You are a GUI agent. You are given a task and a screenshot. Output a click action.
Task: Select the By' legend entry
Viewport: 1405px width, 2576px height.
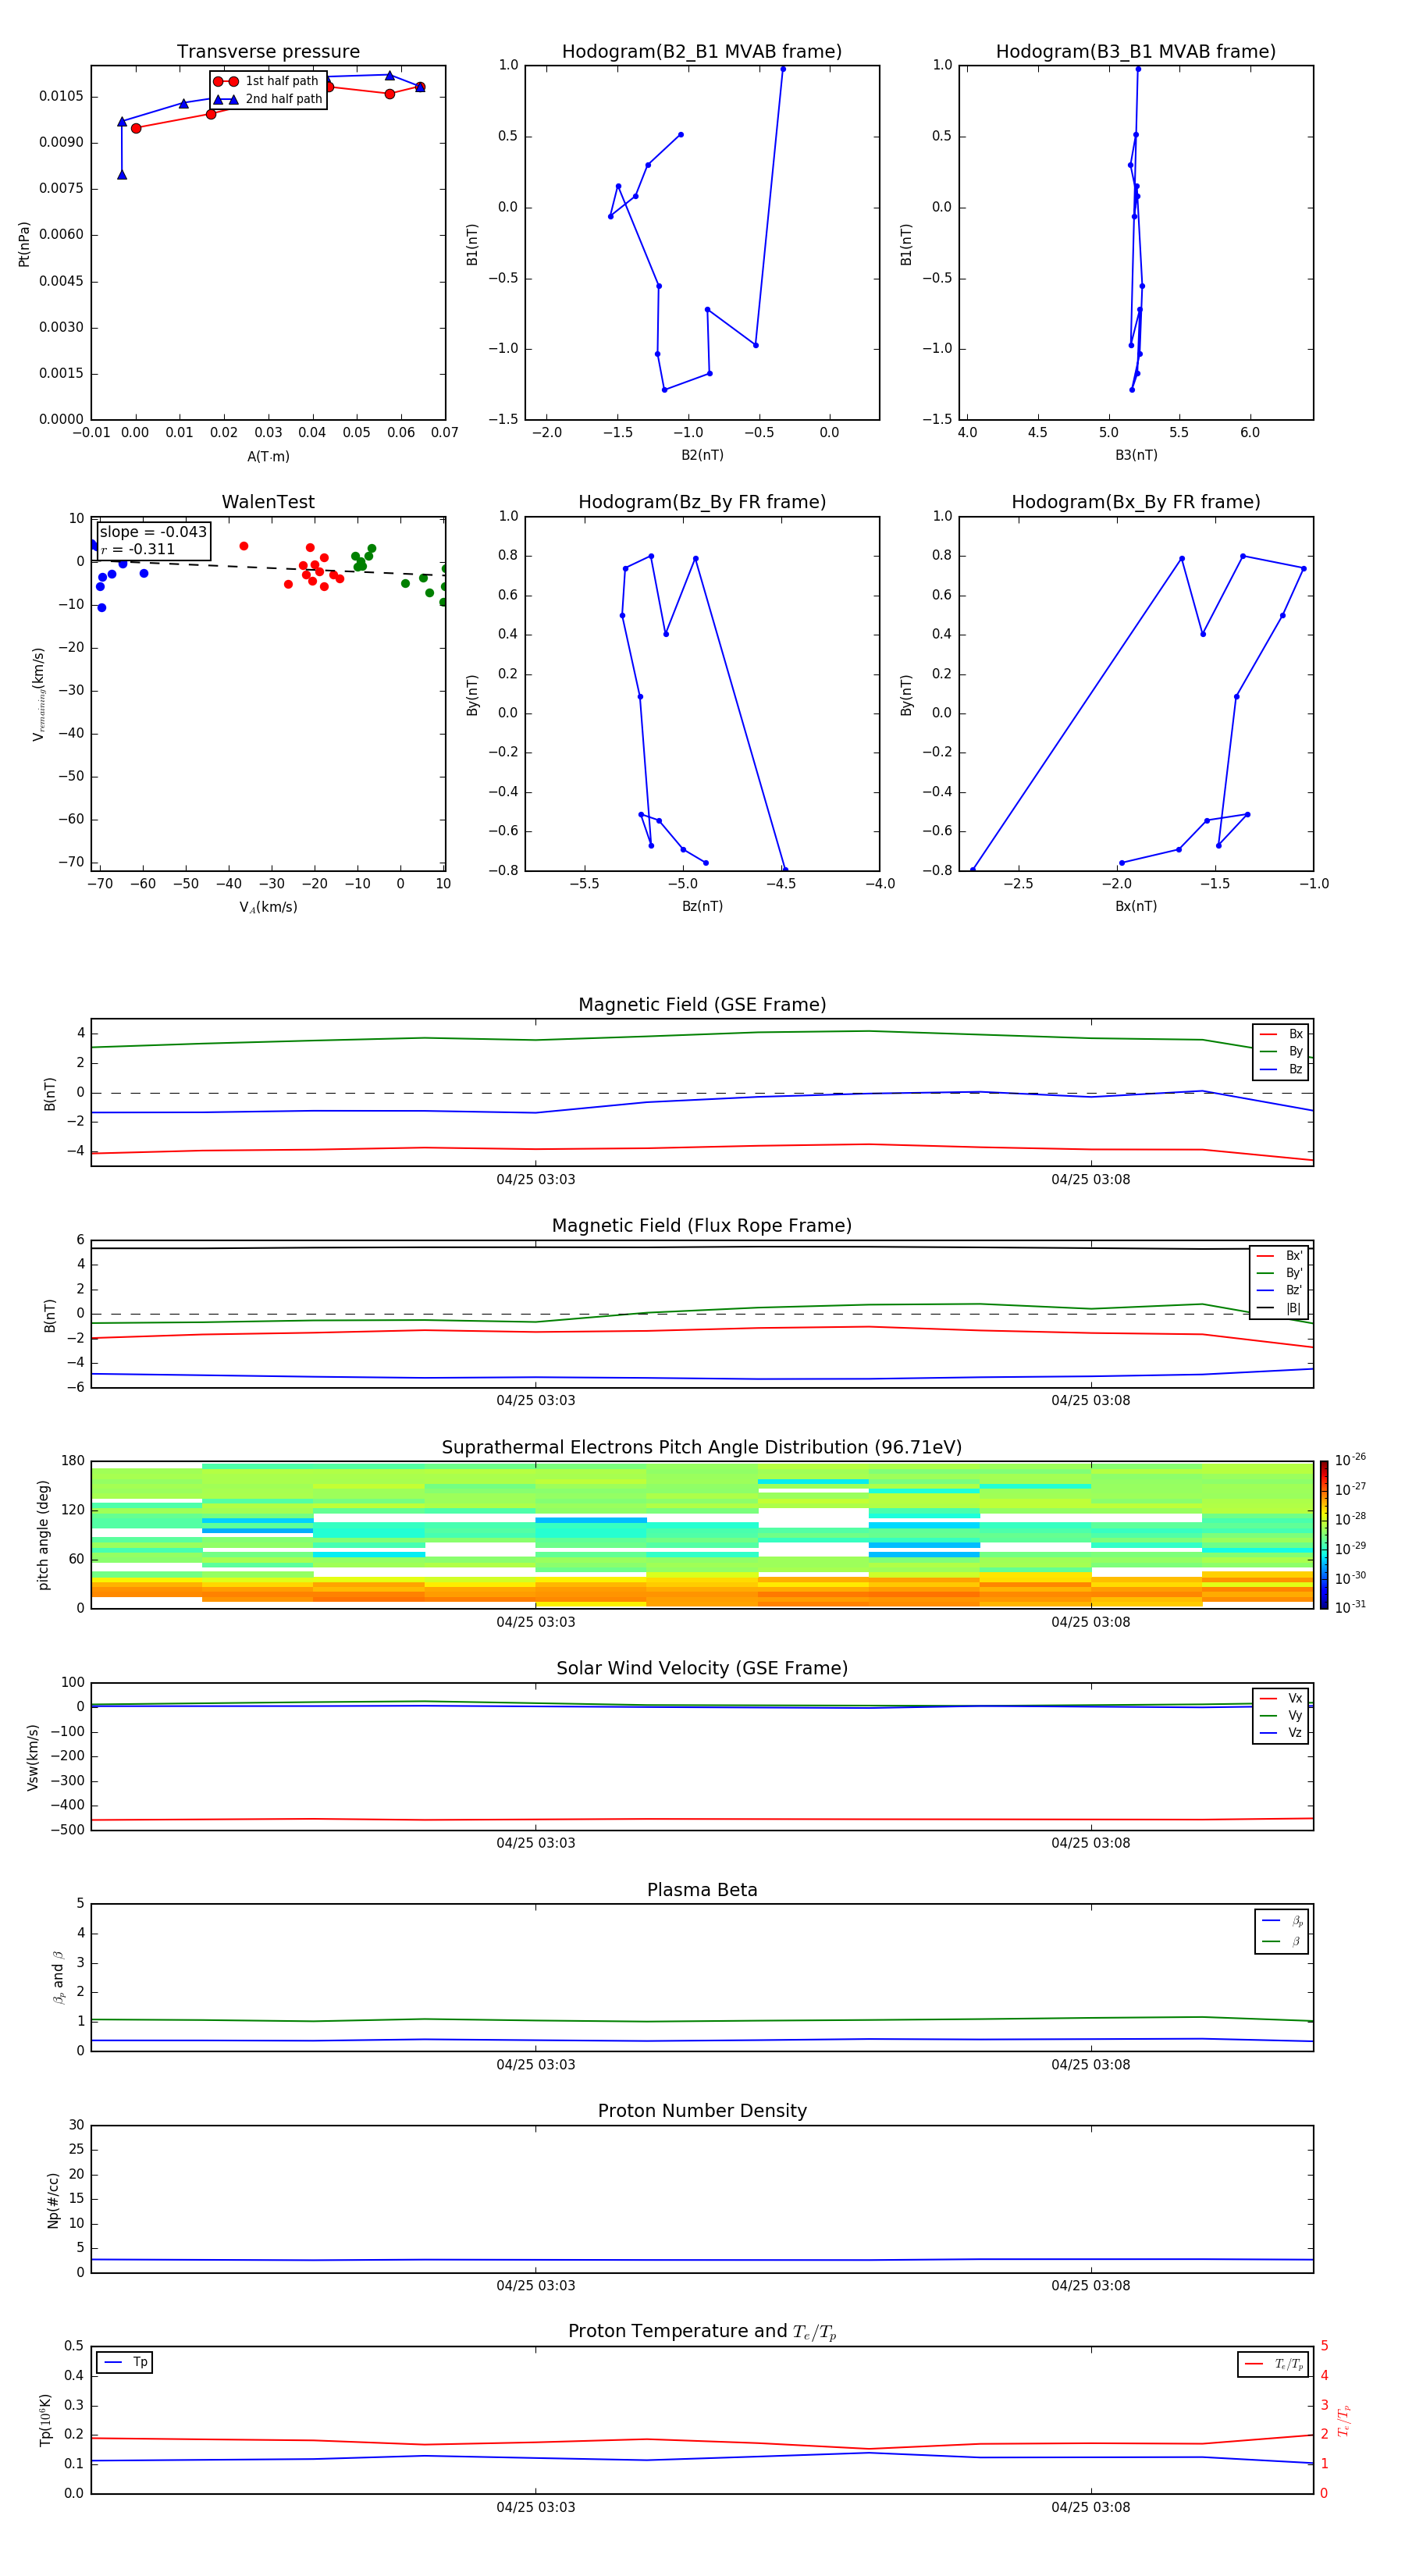1279,1273
